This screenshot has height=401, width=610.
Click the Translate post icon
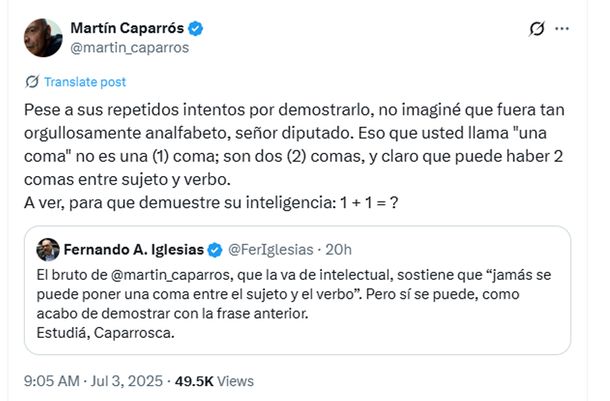[31, 82]
